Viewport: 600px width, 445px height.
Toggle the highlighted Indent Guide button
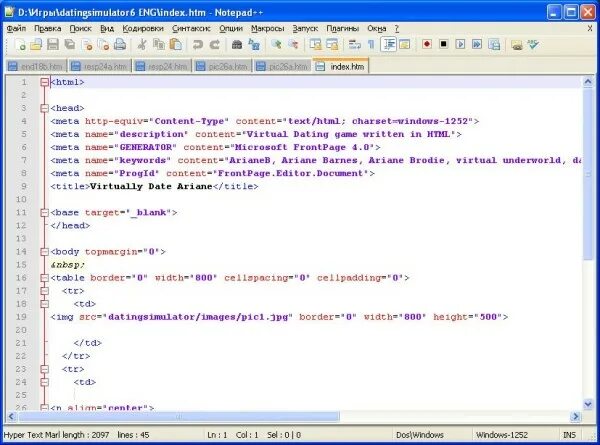tap(389, 45)
